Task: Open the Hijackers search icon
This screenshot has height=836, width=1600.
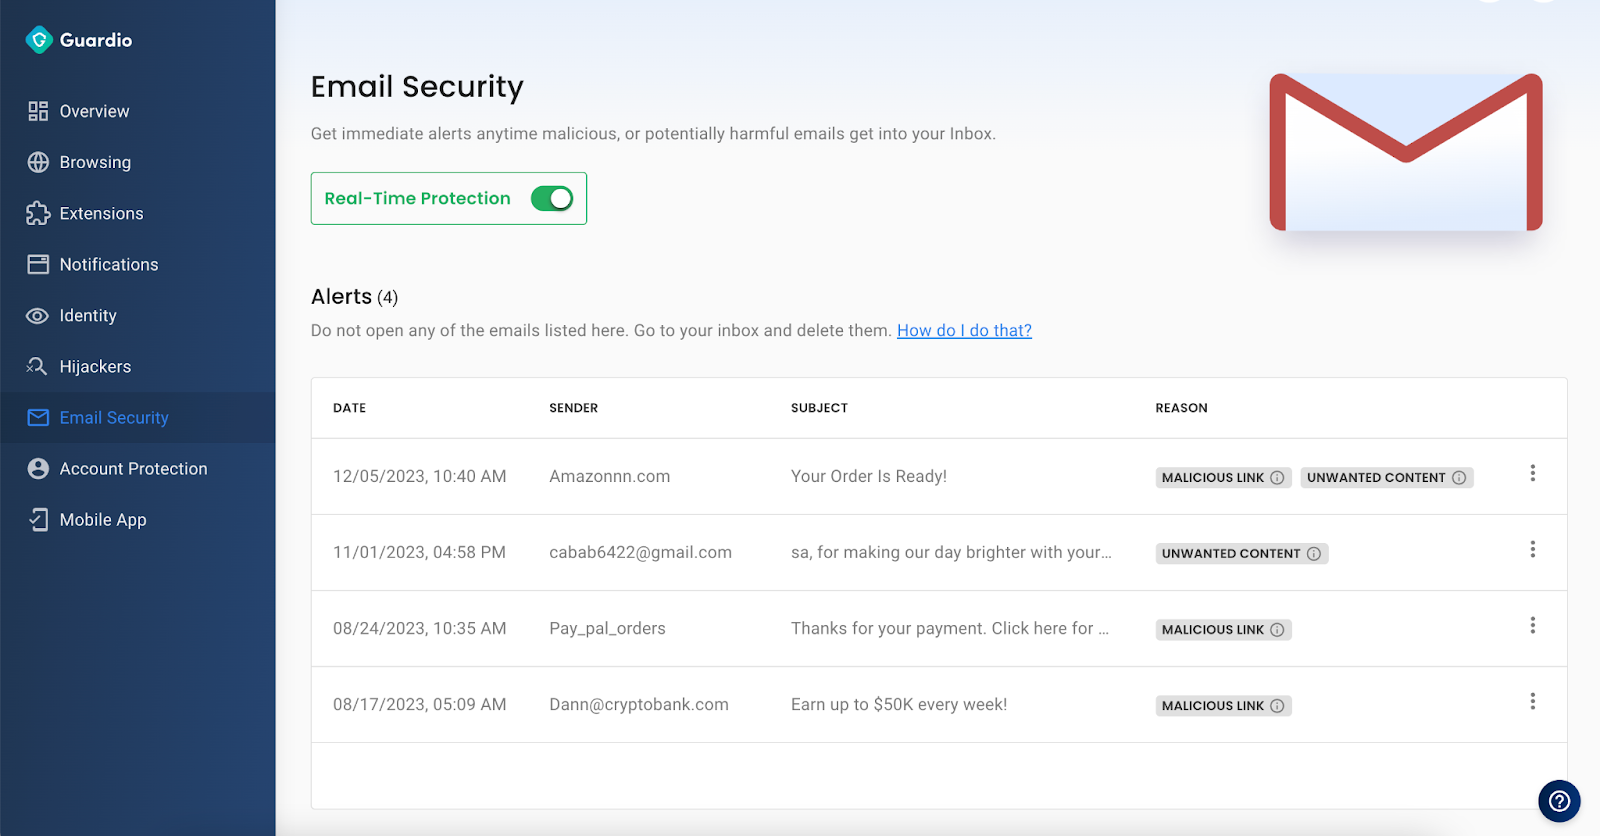Action: [37, 366]
